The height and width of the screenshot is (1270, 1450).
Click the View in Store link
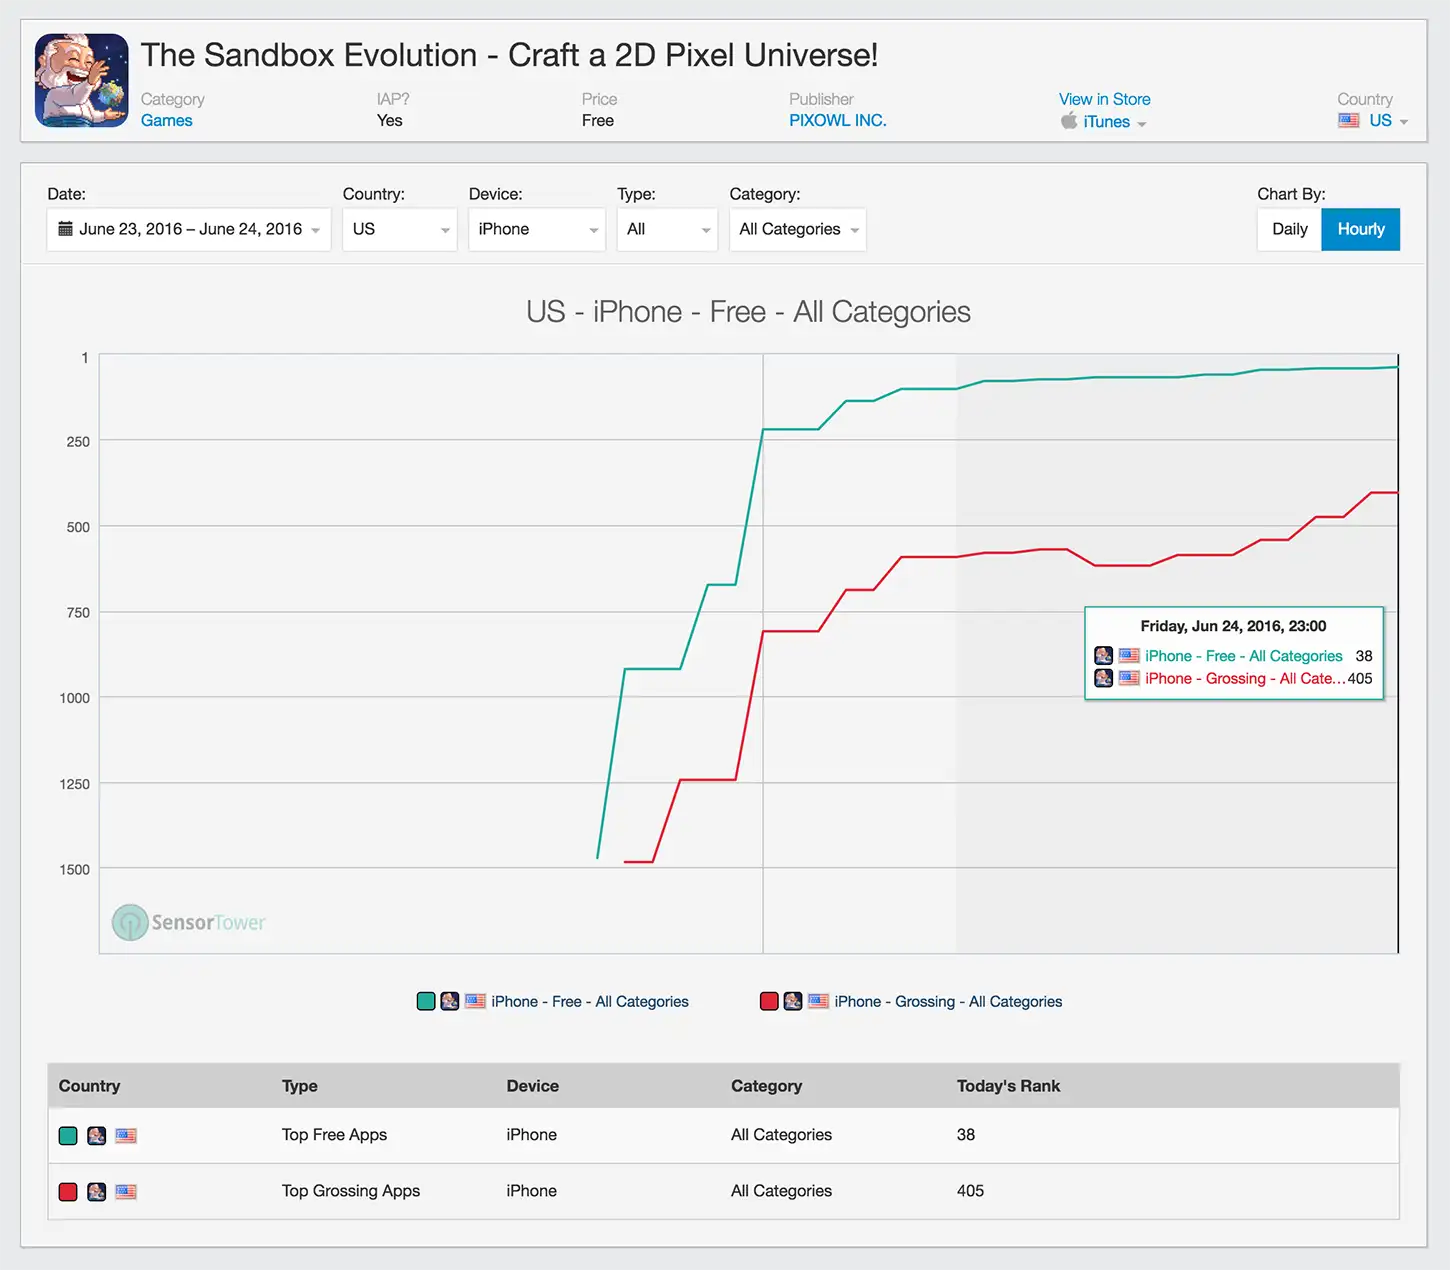tap(1105, 99)
